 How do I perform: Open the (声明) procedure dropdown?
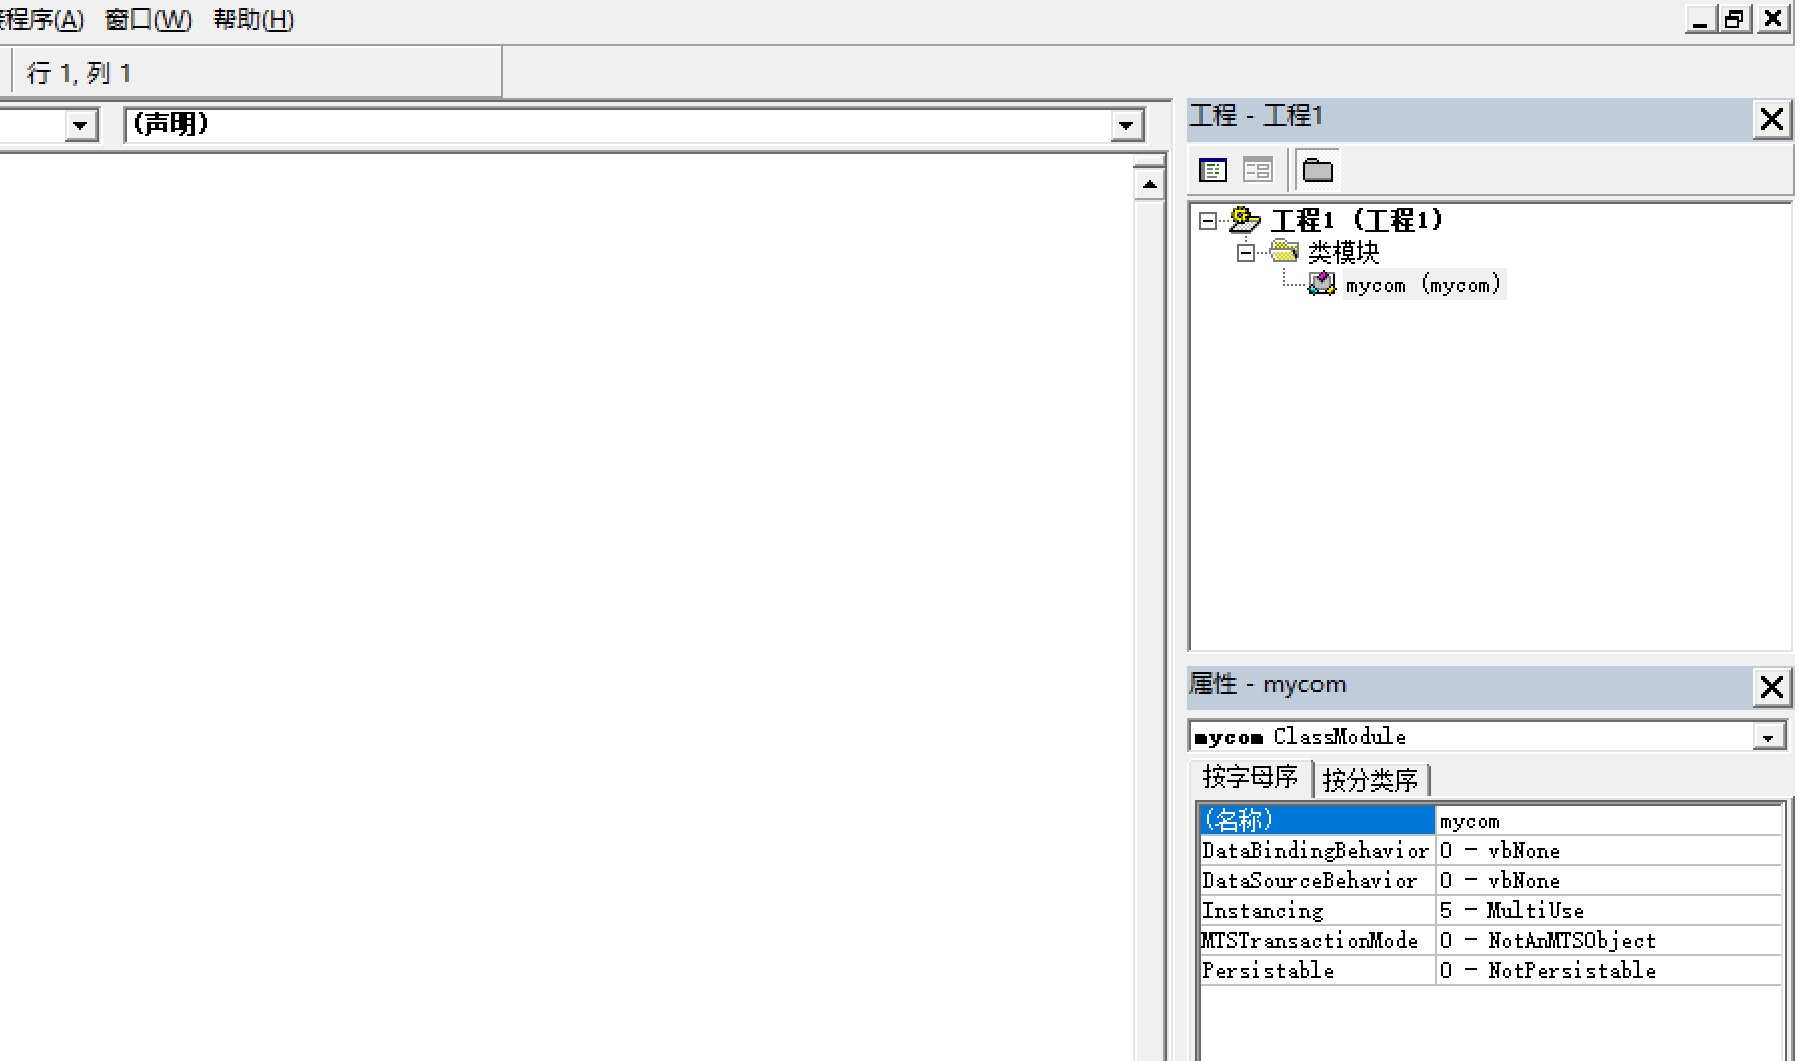[1126, 125]
